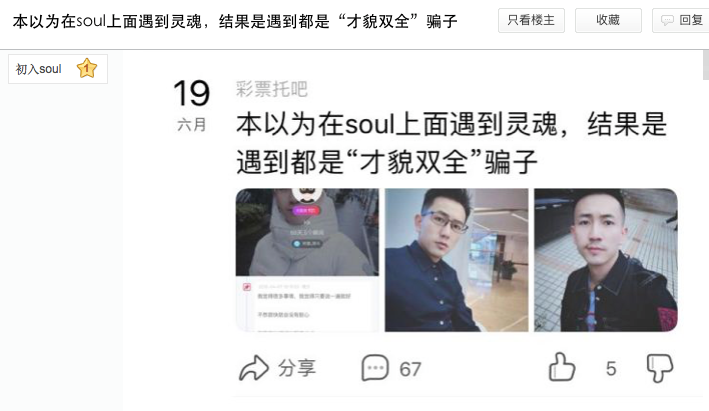Click the share arrow icon

[254, 368]
